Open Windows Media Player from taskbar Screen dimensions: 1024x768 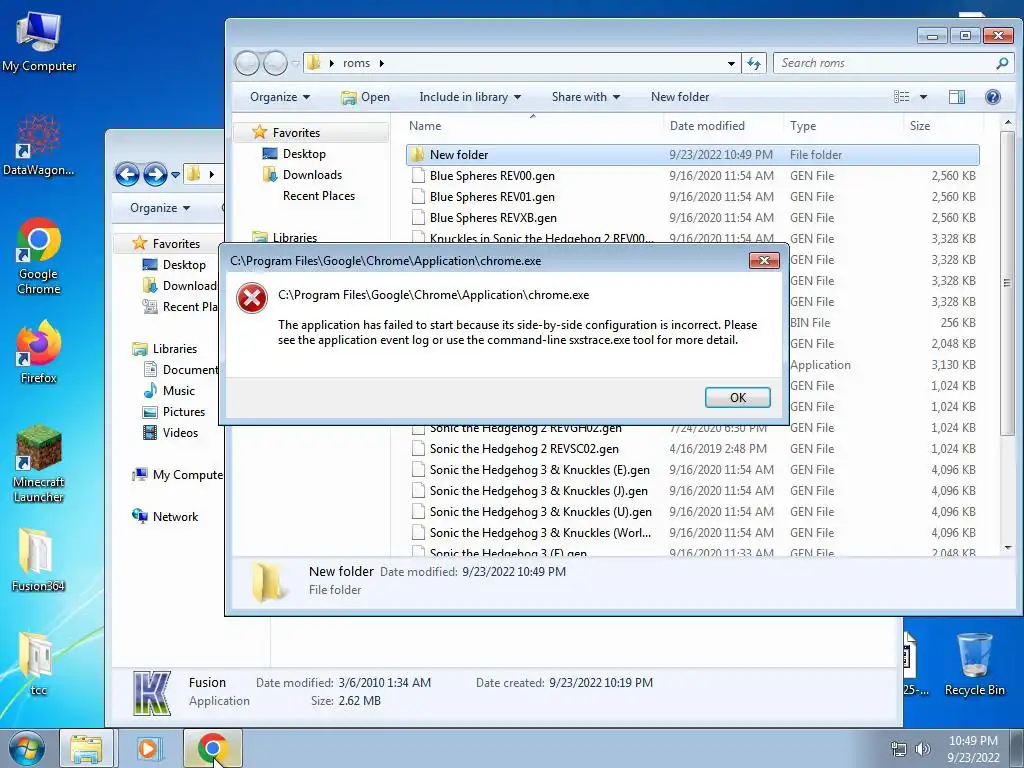(x=148, y=748)
